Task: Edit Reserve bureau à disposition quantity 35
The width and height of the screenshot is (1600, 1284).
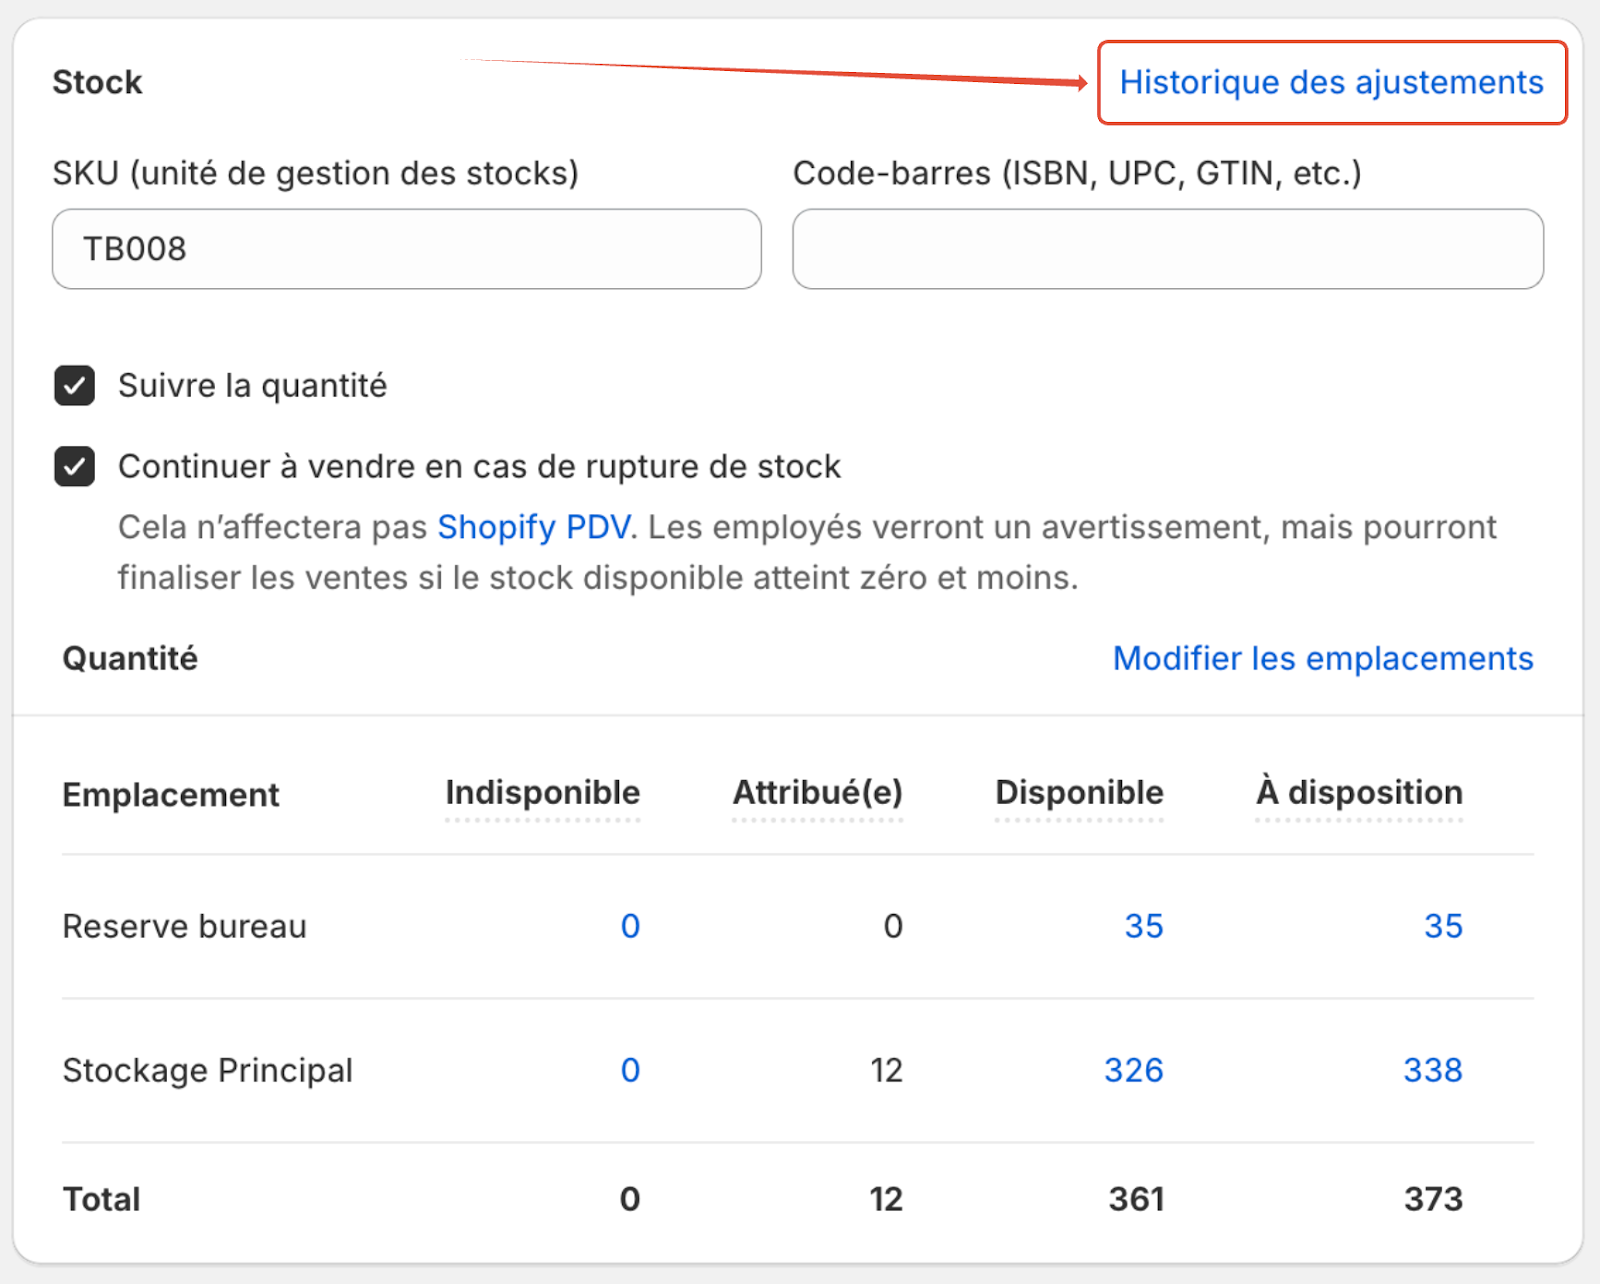Action: [1443, 926]
